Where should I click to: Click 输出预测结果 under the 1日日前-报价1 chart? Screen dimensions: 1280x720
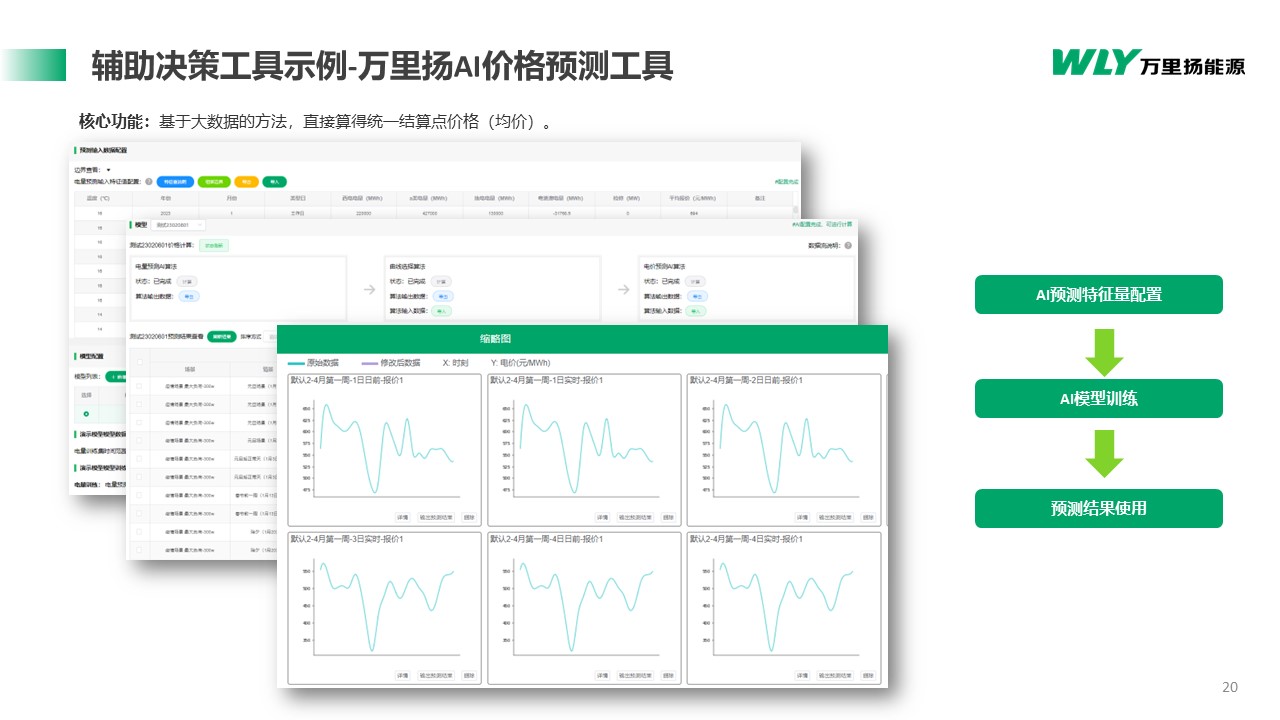pos(436,518)
